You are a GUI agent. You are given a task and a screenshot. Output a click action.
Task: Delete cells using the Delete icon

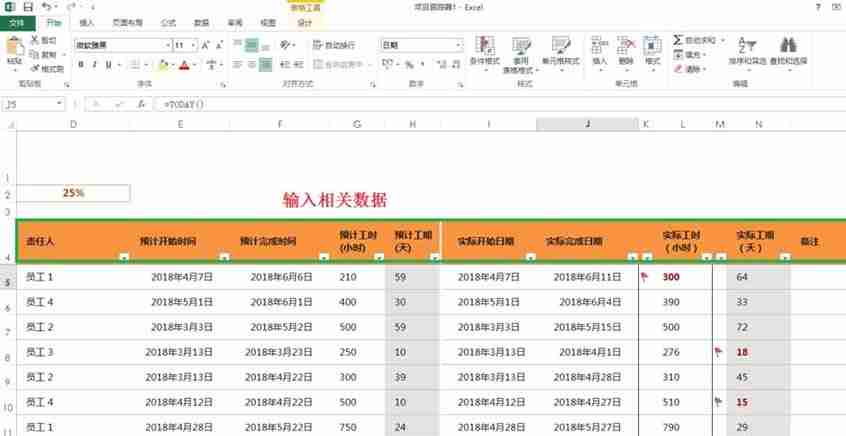tap(626, 45)
